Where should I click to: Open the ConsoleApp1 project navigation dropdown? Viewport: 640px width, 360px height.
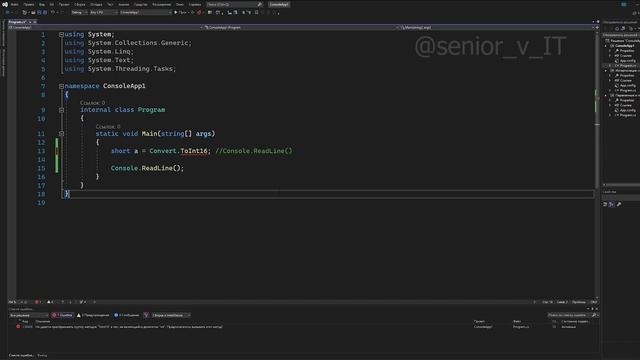(x=105, y=27)
